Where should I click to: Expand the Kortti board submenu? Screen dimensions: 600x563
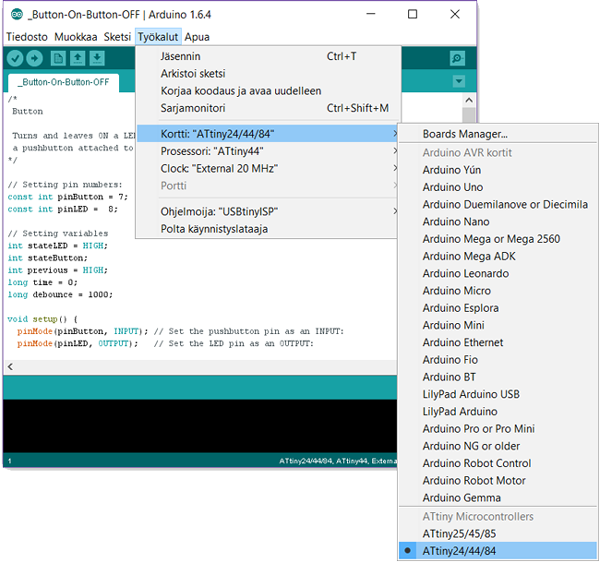267,134
